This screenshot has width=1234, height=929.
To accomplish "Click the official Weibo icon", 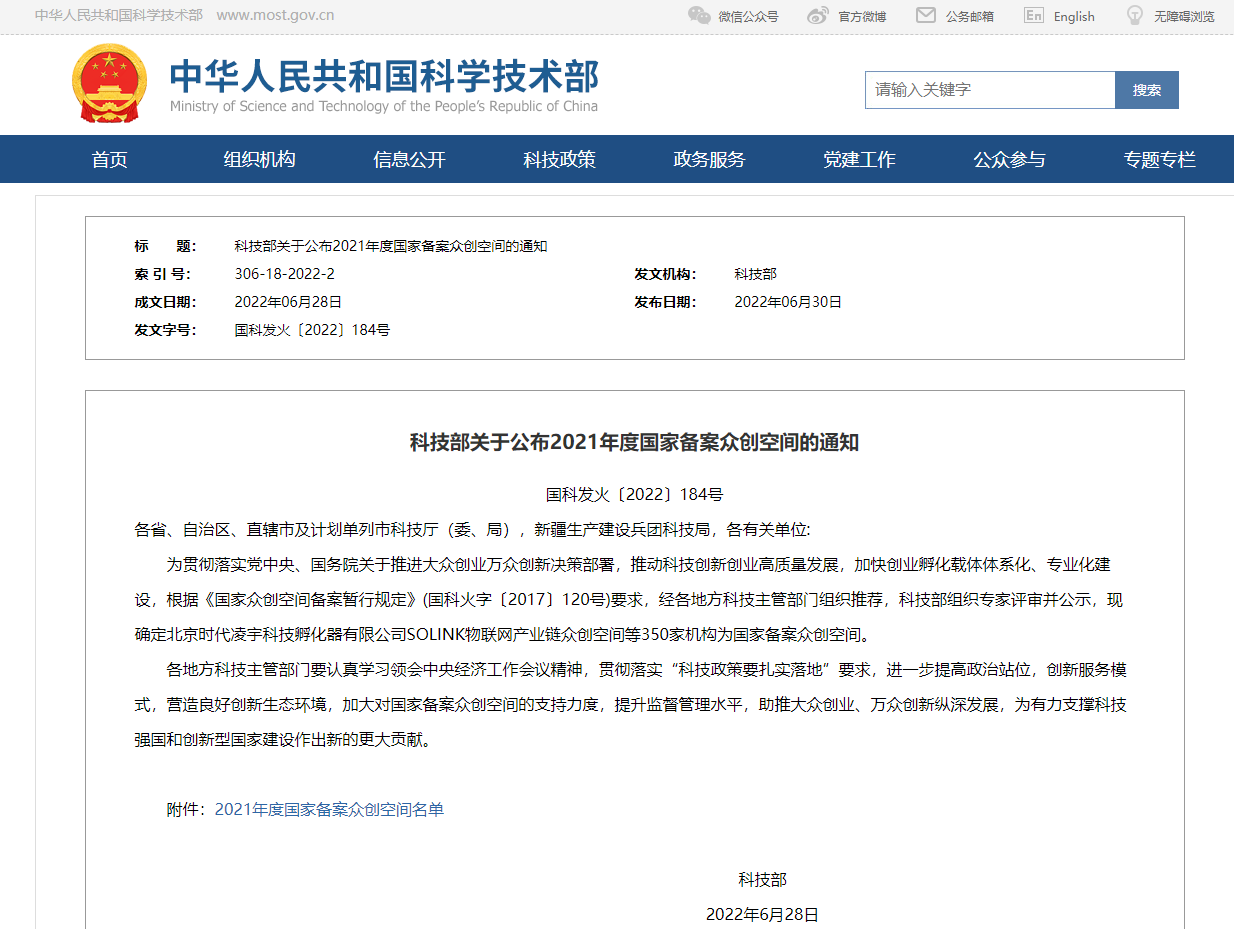I will click(x=818, y=16).
